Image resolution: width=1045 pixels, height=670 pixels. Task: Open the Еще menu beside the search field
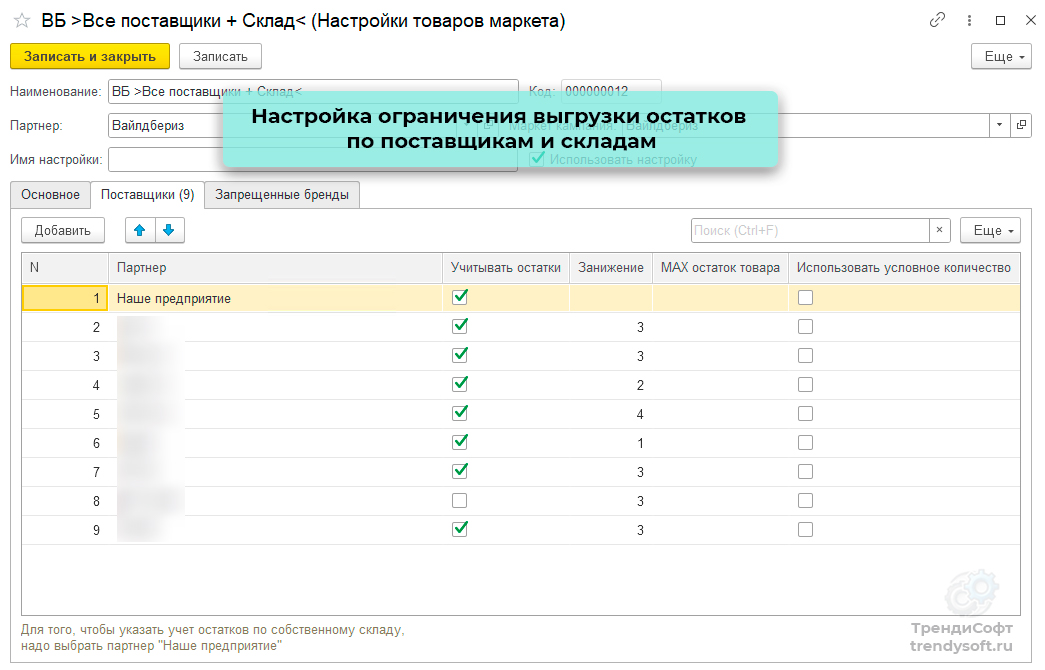pyautogui.click(x=990, y=231)
